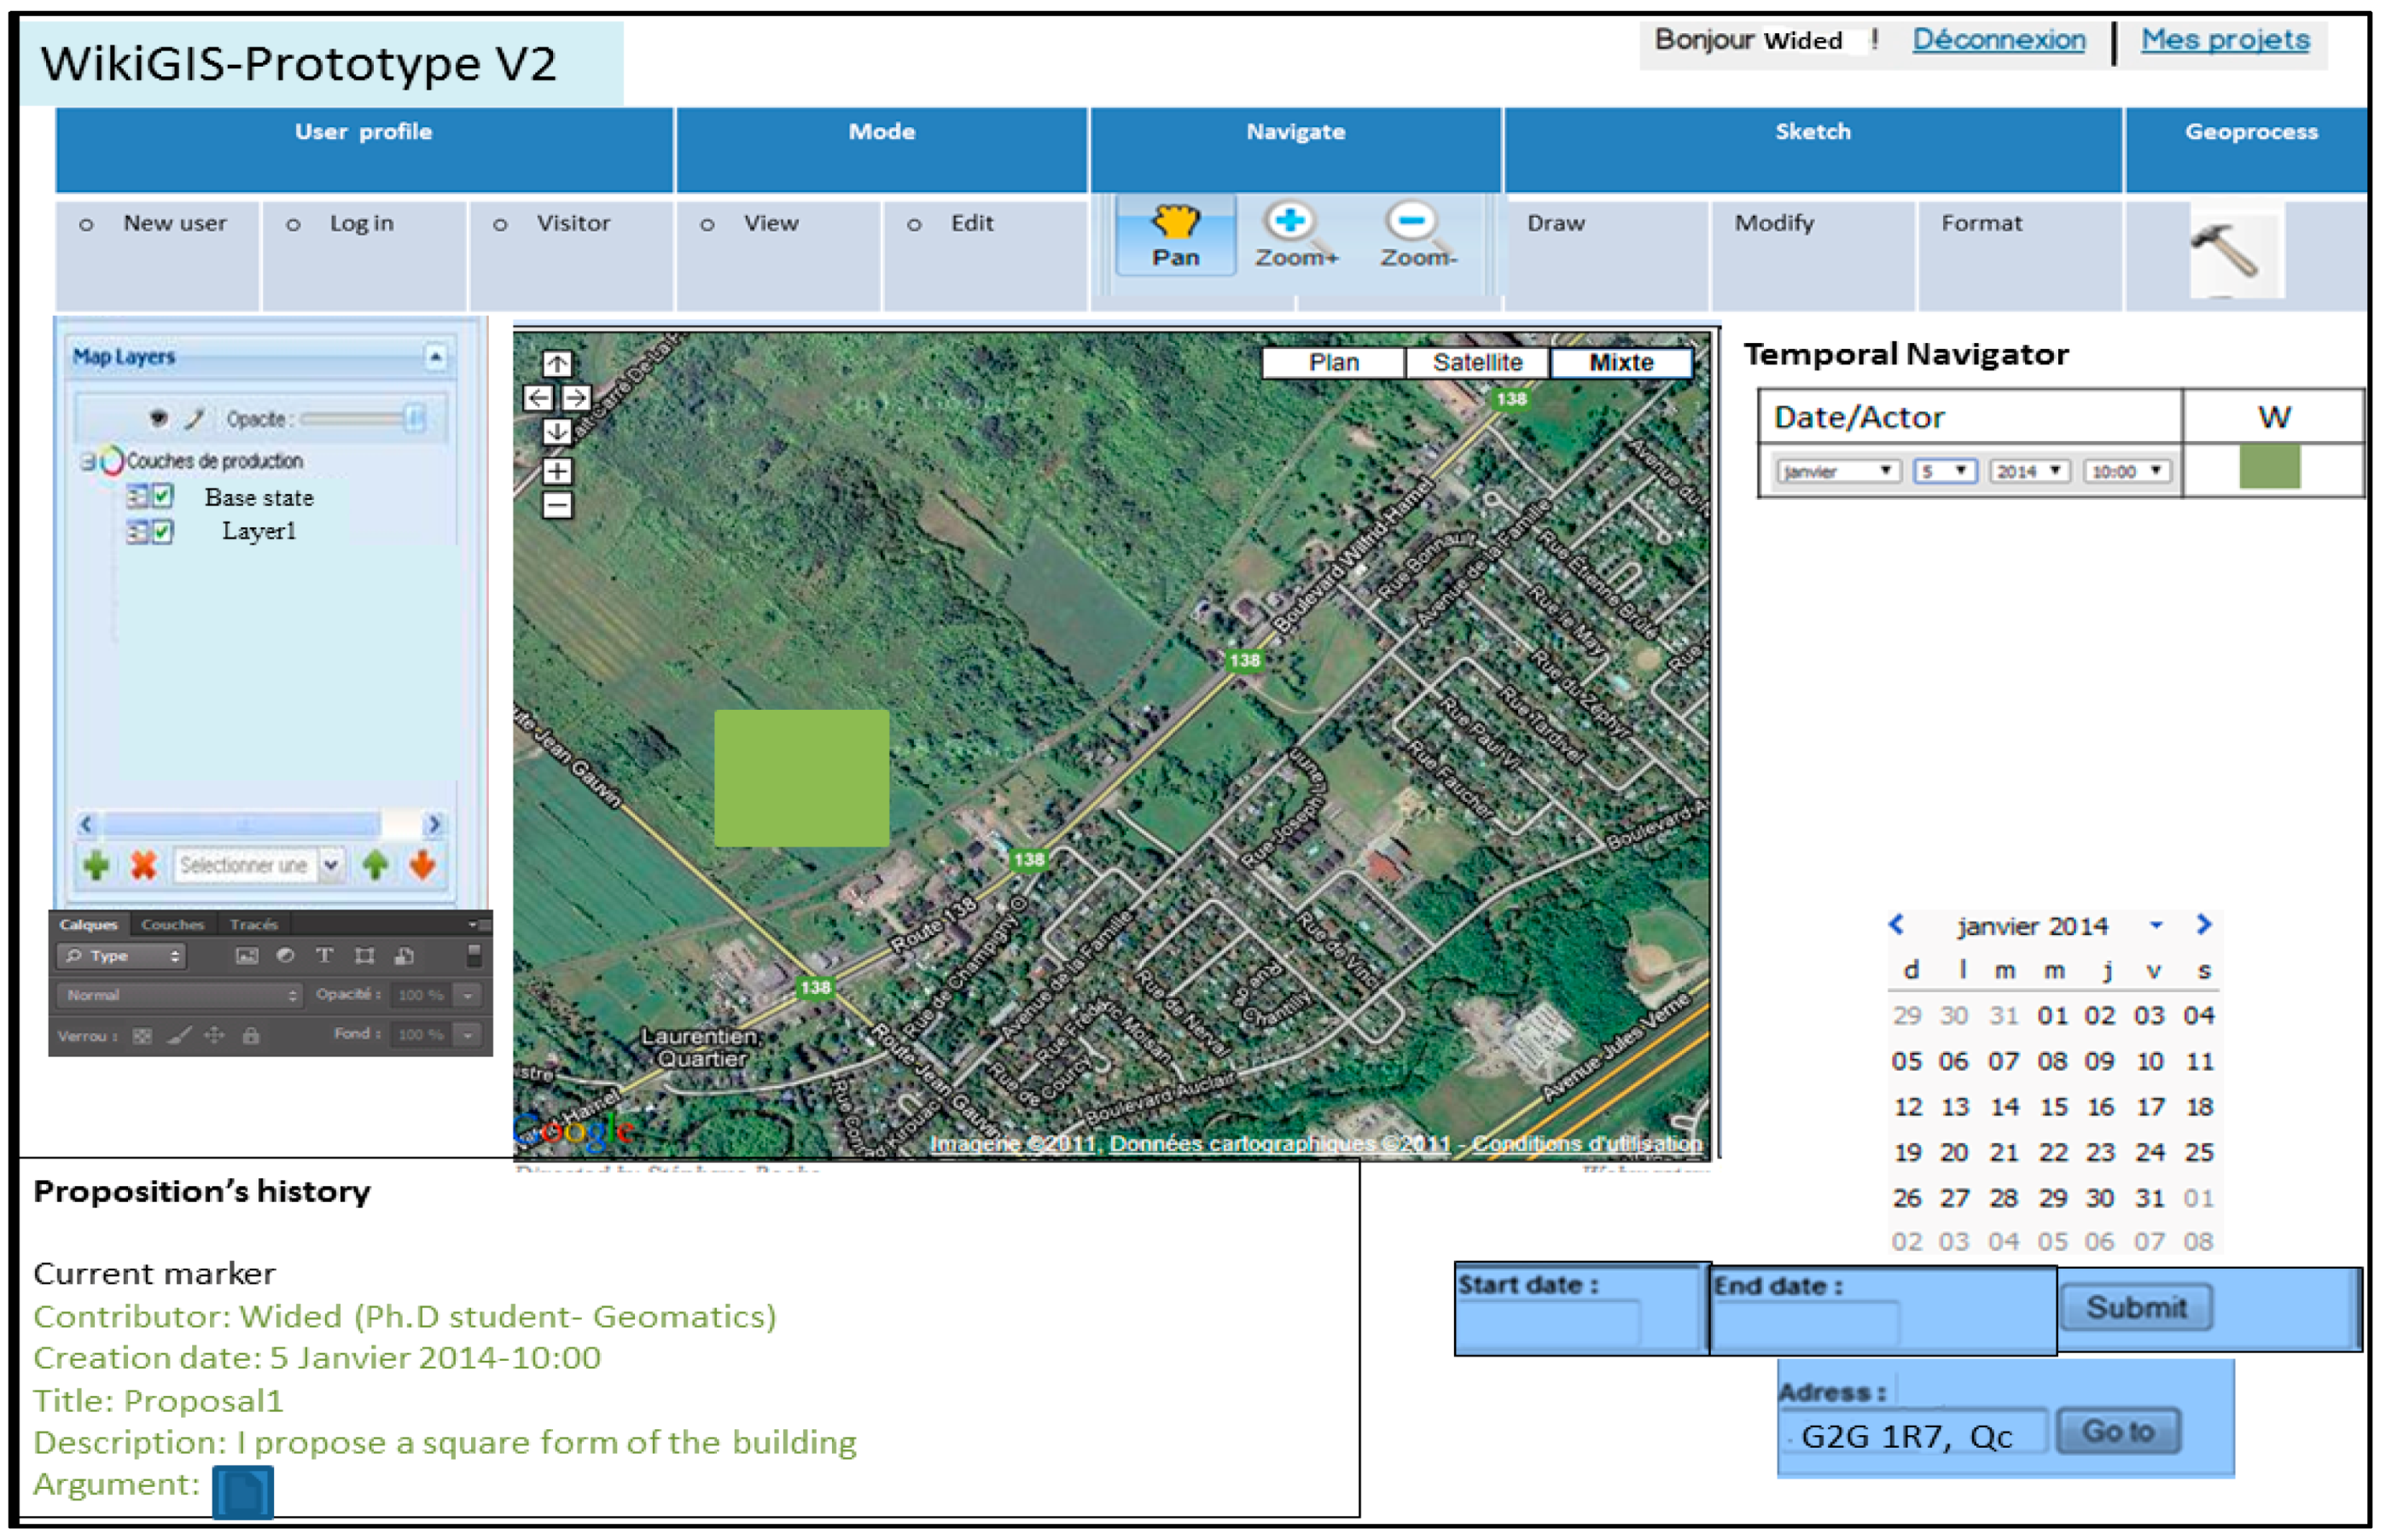Open the Geoprocess hammer tool
This screenshot has width=2386, height=1540.
click(2229, 250)
